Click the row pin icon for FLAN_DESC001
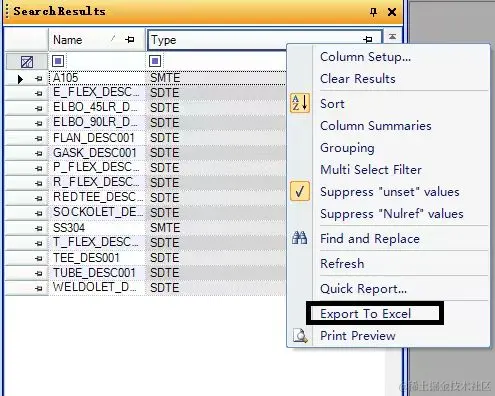Image resolution: width=495 pixels, height=396 pixels. pos(39,139)
